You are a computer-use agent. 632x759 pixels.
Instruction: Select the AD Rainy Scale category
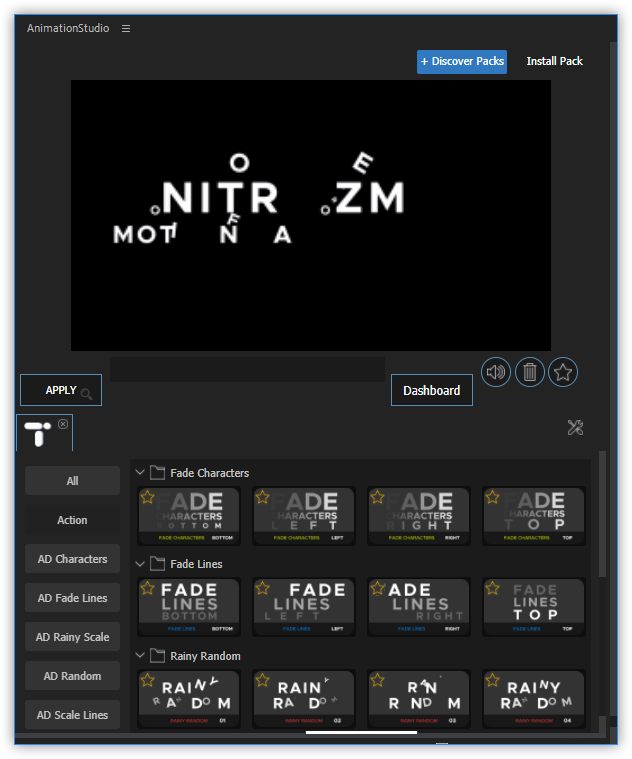click(72, 637)
